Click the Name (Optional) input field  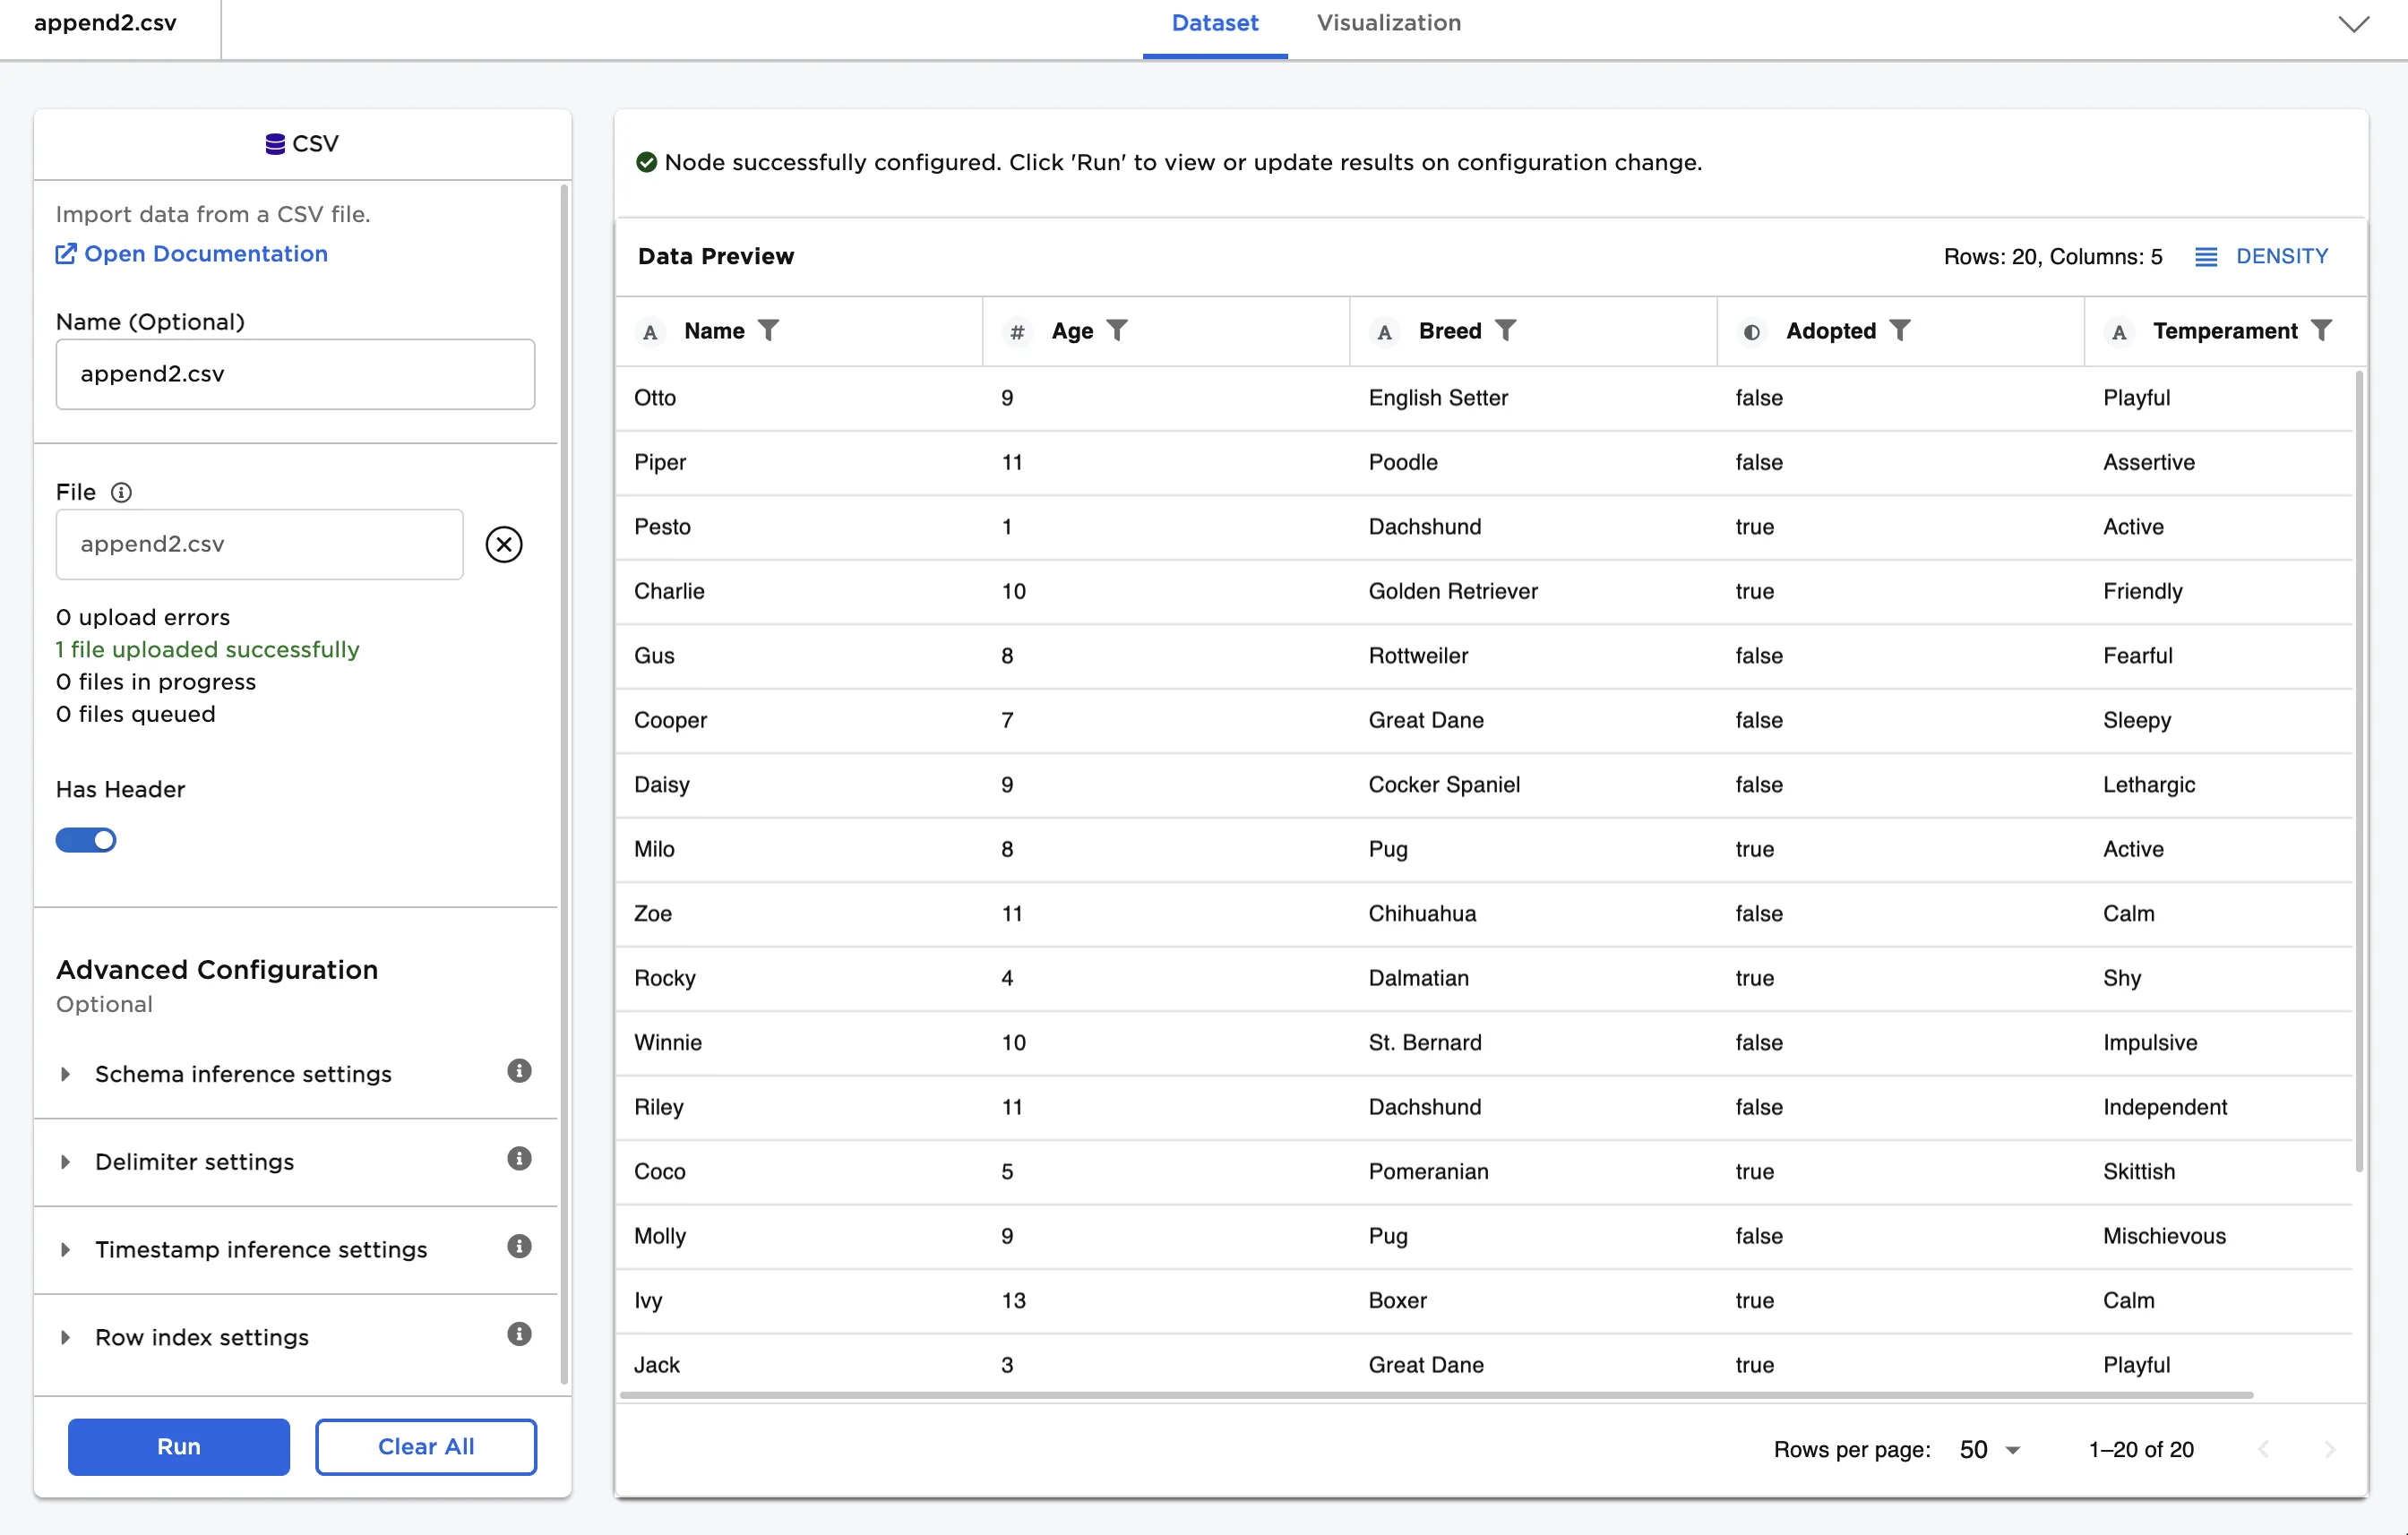click(295, 374)
